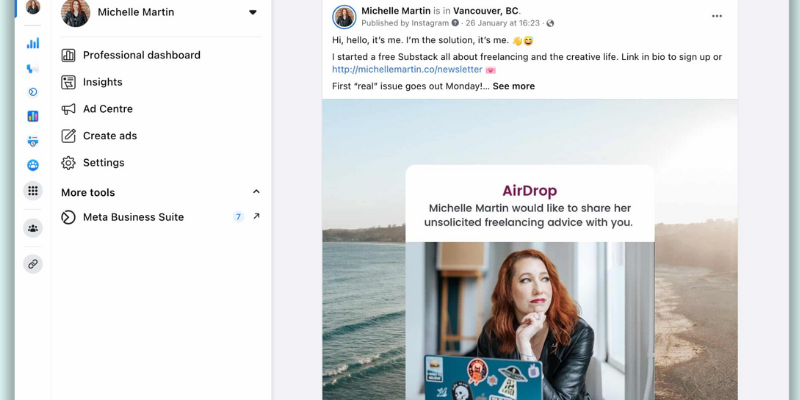Expand the post with See more

pyautogui.click(x=514, y=86)
